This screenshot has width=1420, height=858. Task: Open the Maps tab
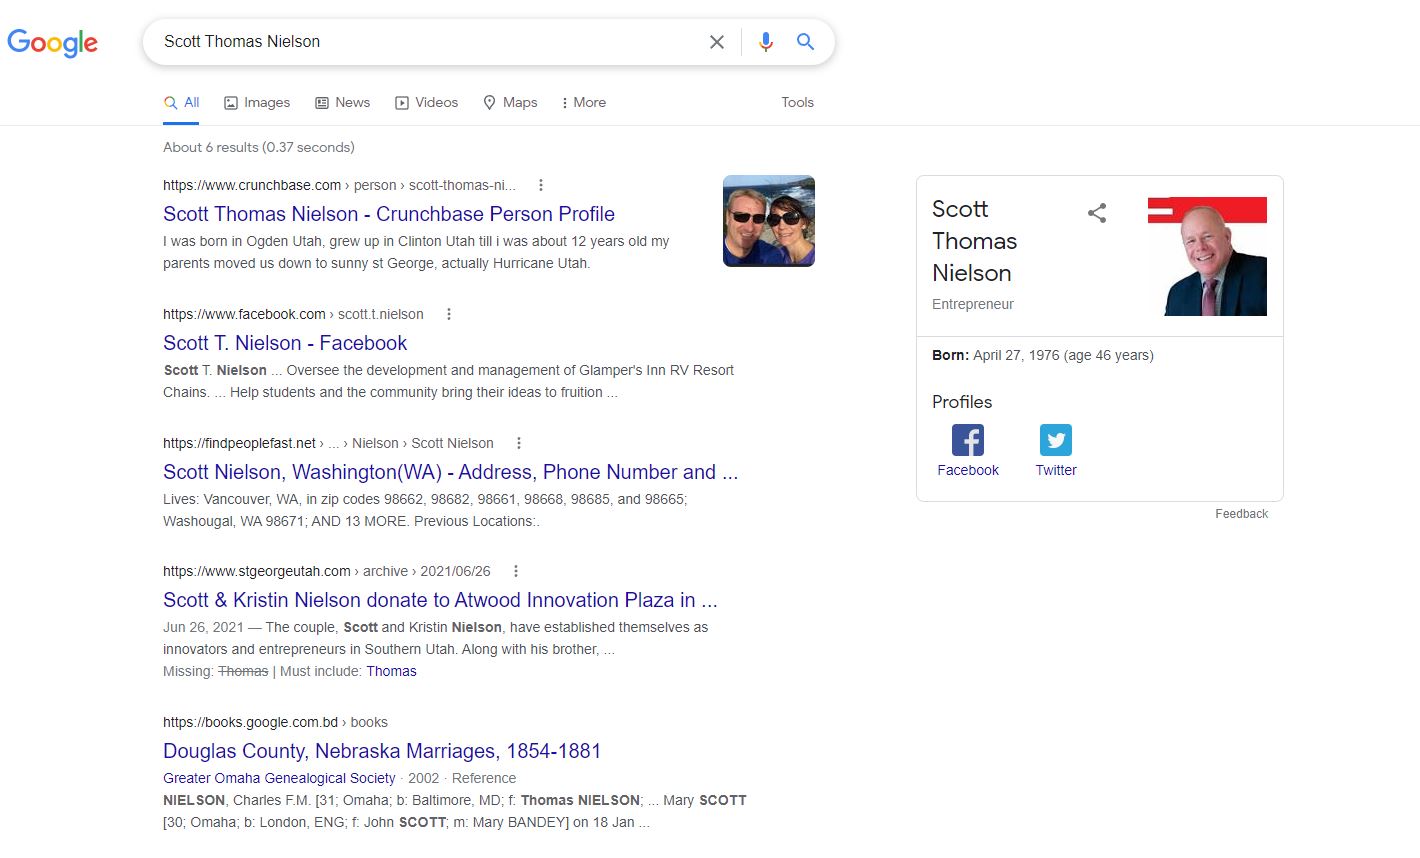tap(510, 102)
